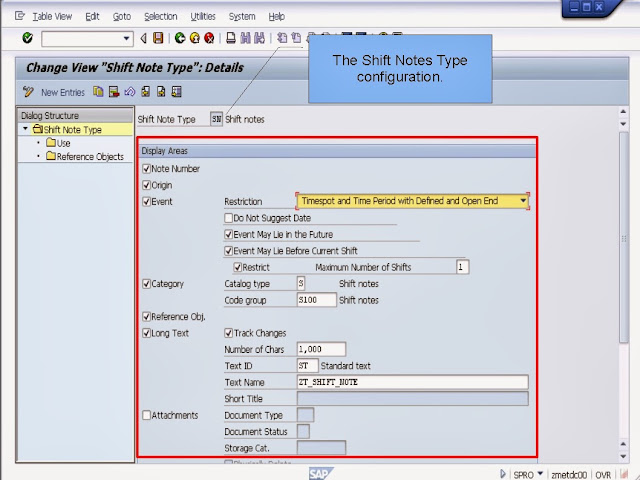This screenshot has width=640, height=480.
Task: Click the Code group field S100
Action: (317, 300)
